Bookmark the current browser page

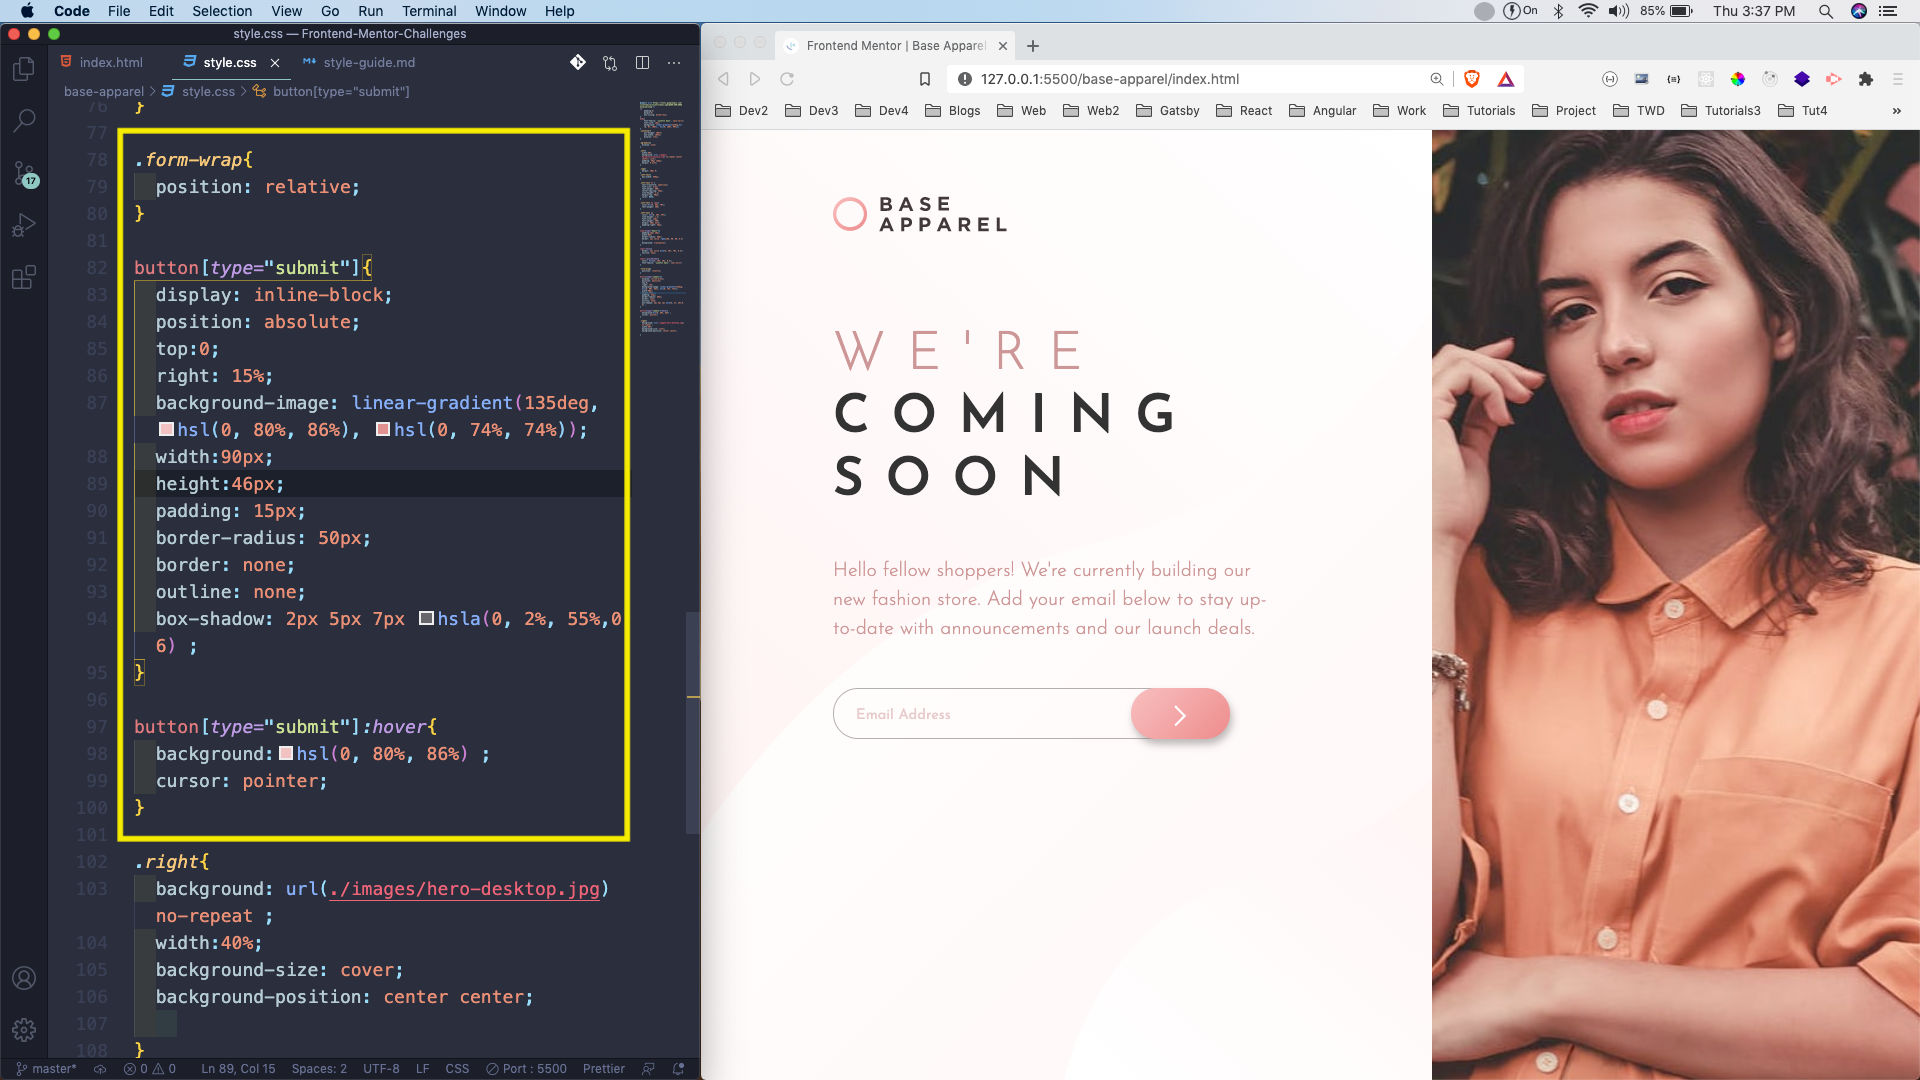[x=925, y=79]
